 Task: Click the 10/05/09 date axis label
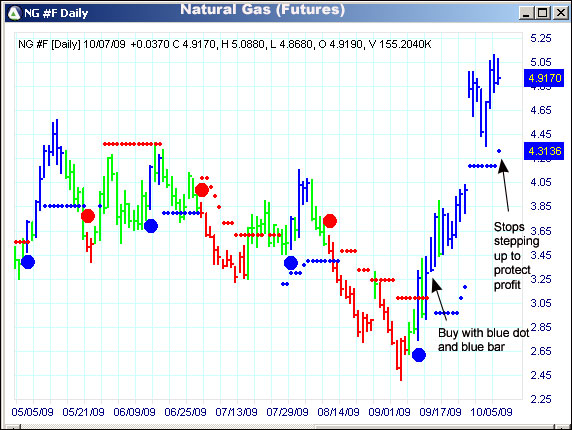tap(491, 412)
